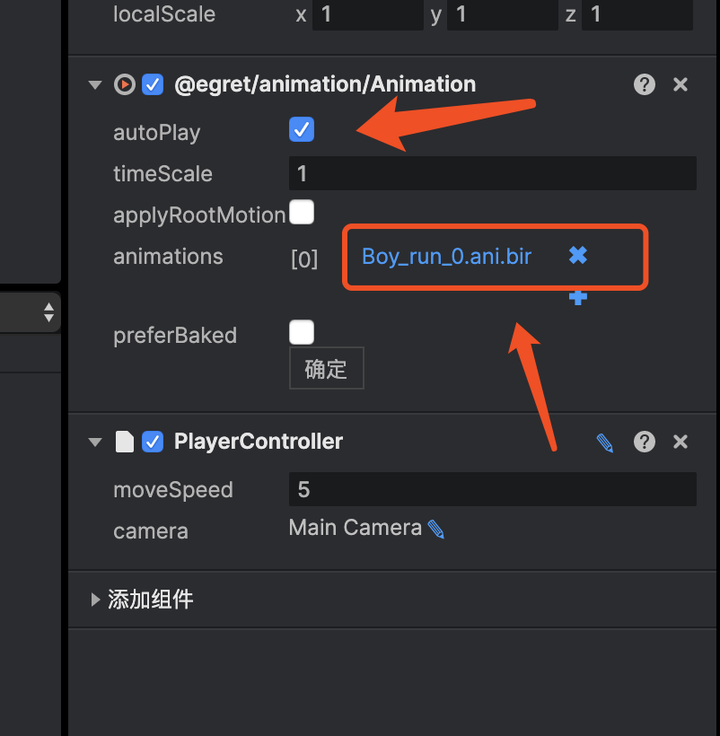720x736 pixels.
Task: Click the 确定 button
Action: click(x=326, y=368)
